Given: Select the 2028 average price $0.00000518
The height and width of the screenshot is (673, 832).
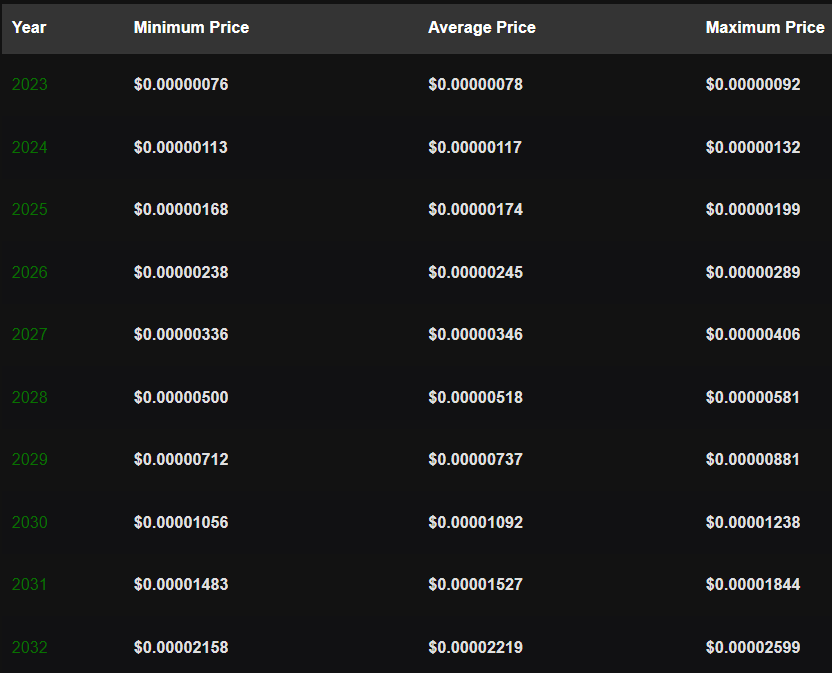Looking at the screenshot, I should 475,397.
